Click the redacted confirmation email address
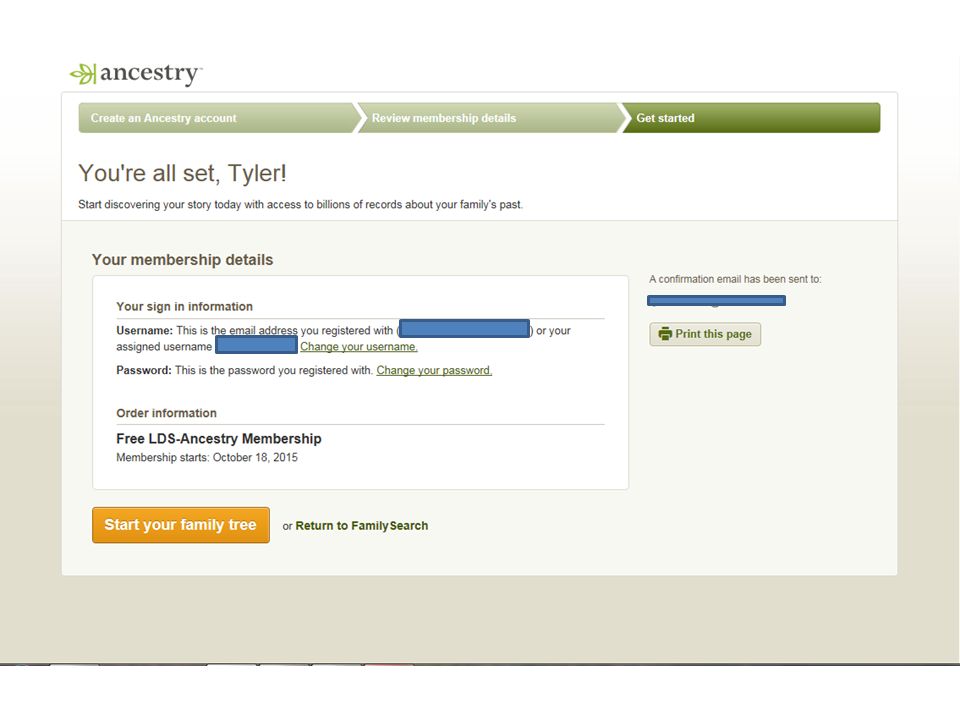The width and height of the screenshot is (960, 720). 716,300
